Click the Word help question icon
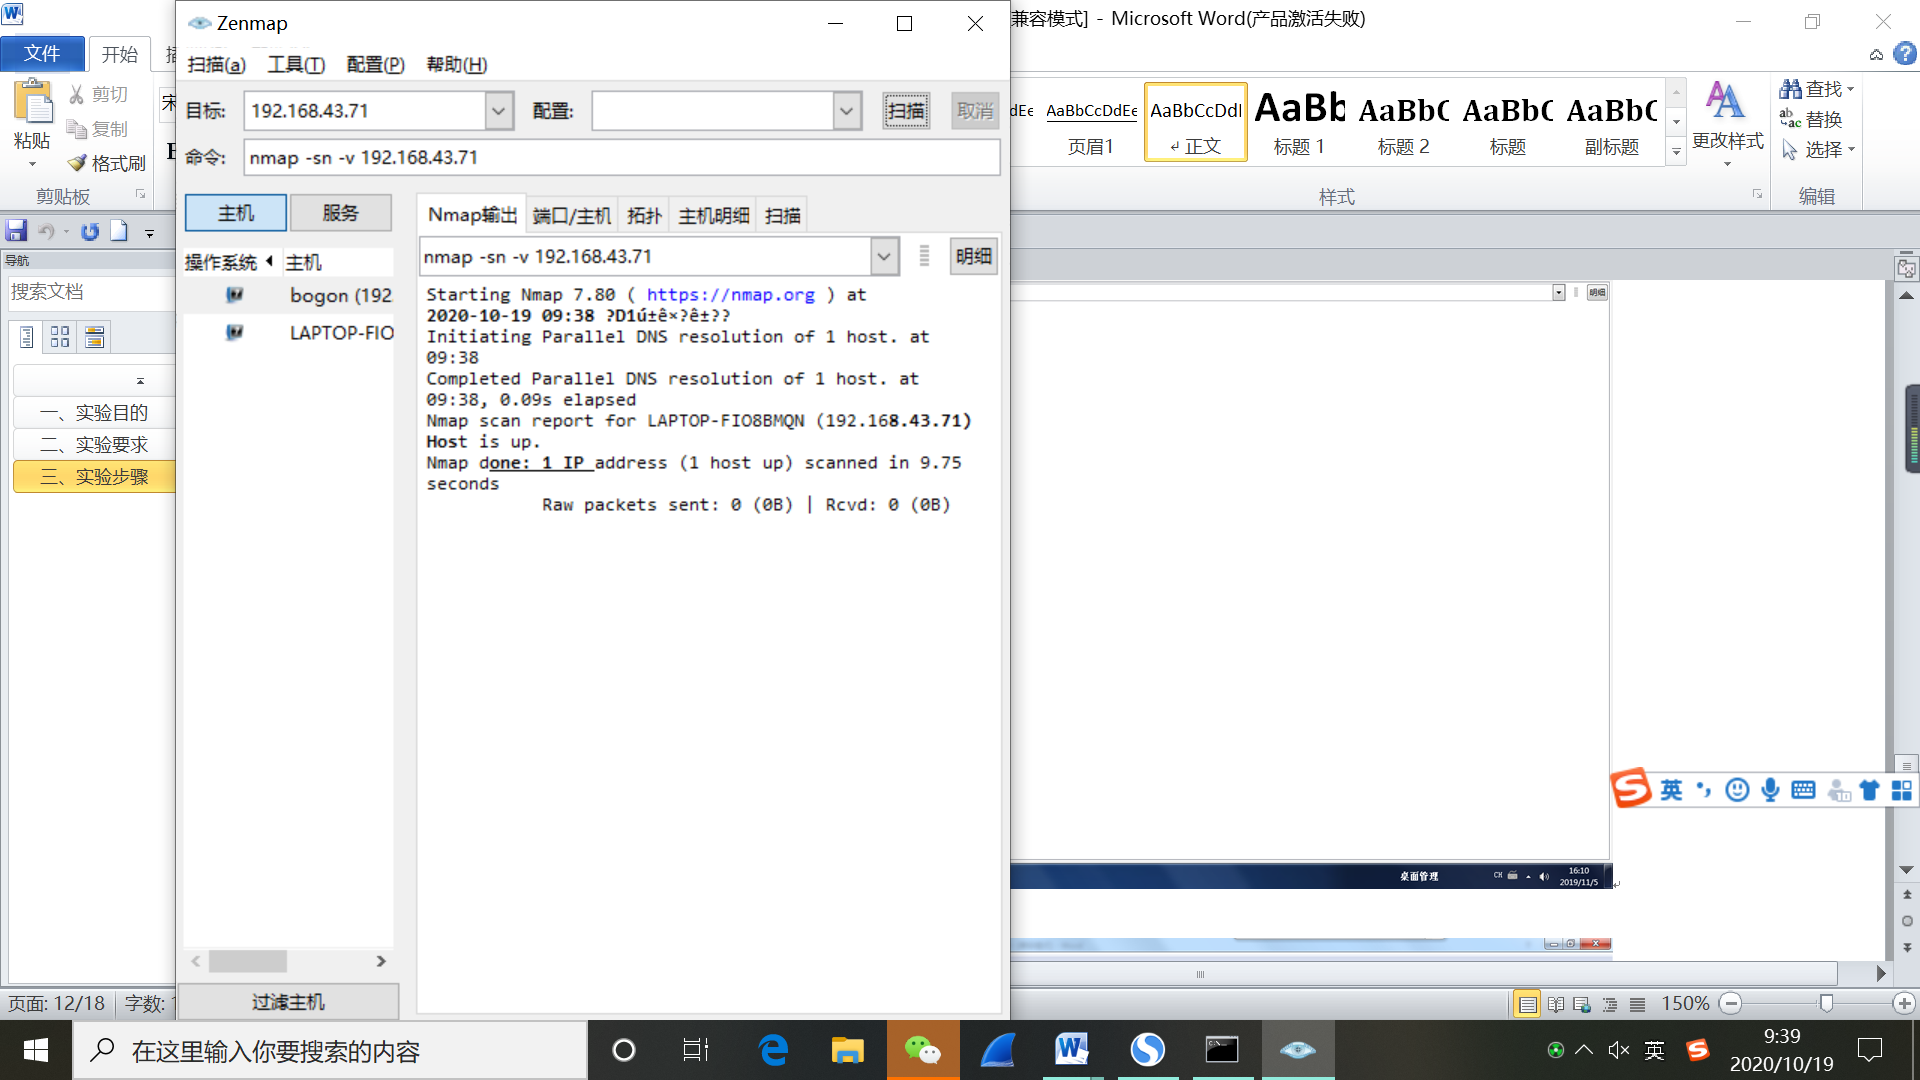 [1904, 54]
